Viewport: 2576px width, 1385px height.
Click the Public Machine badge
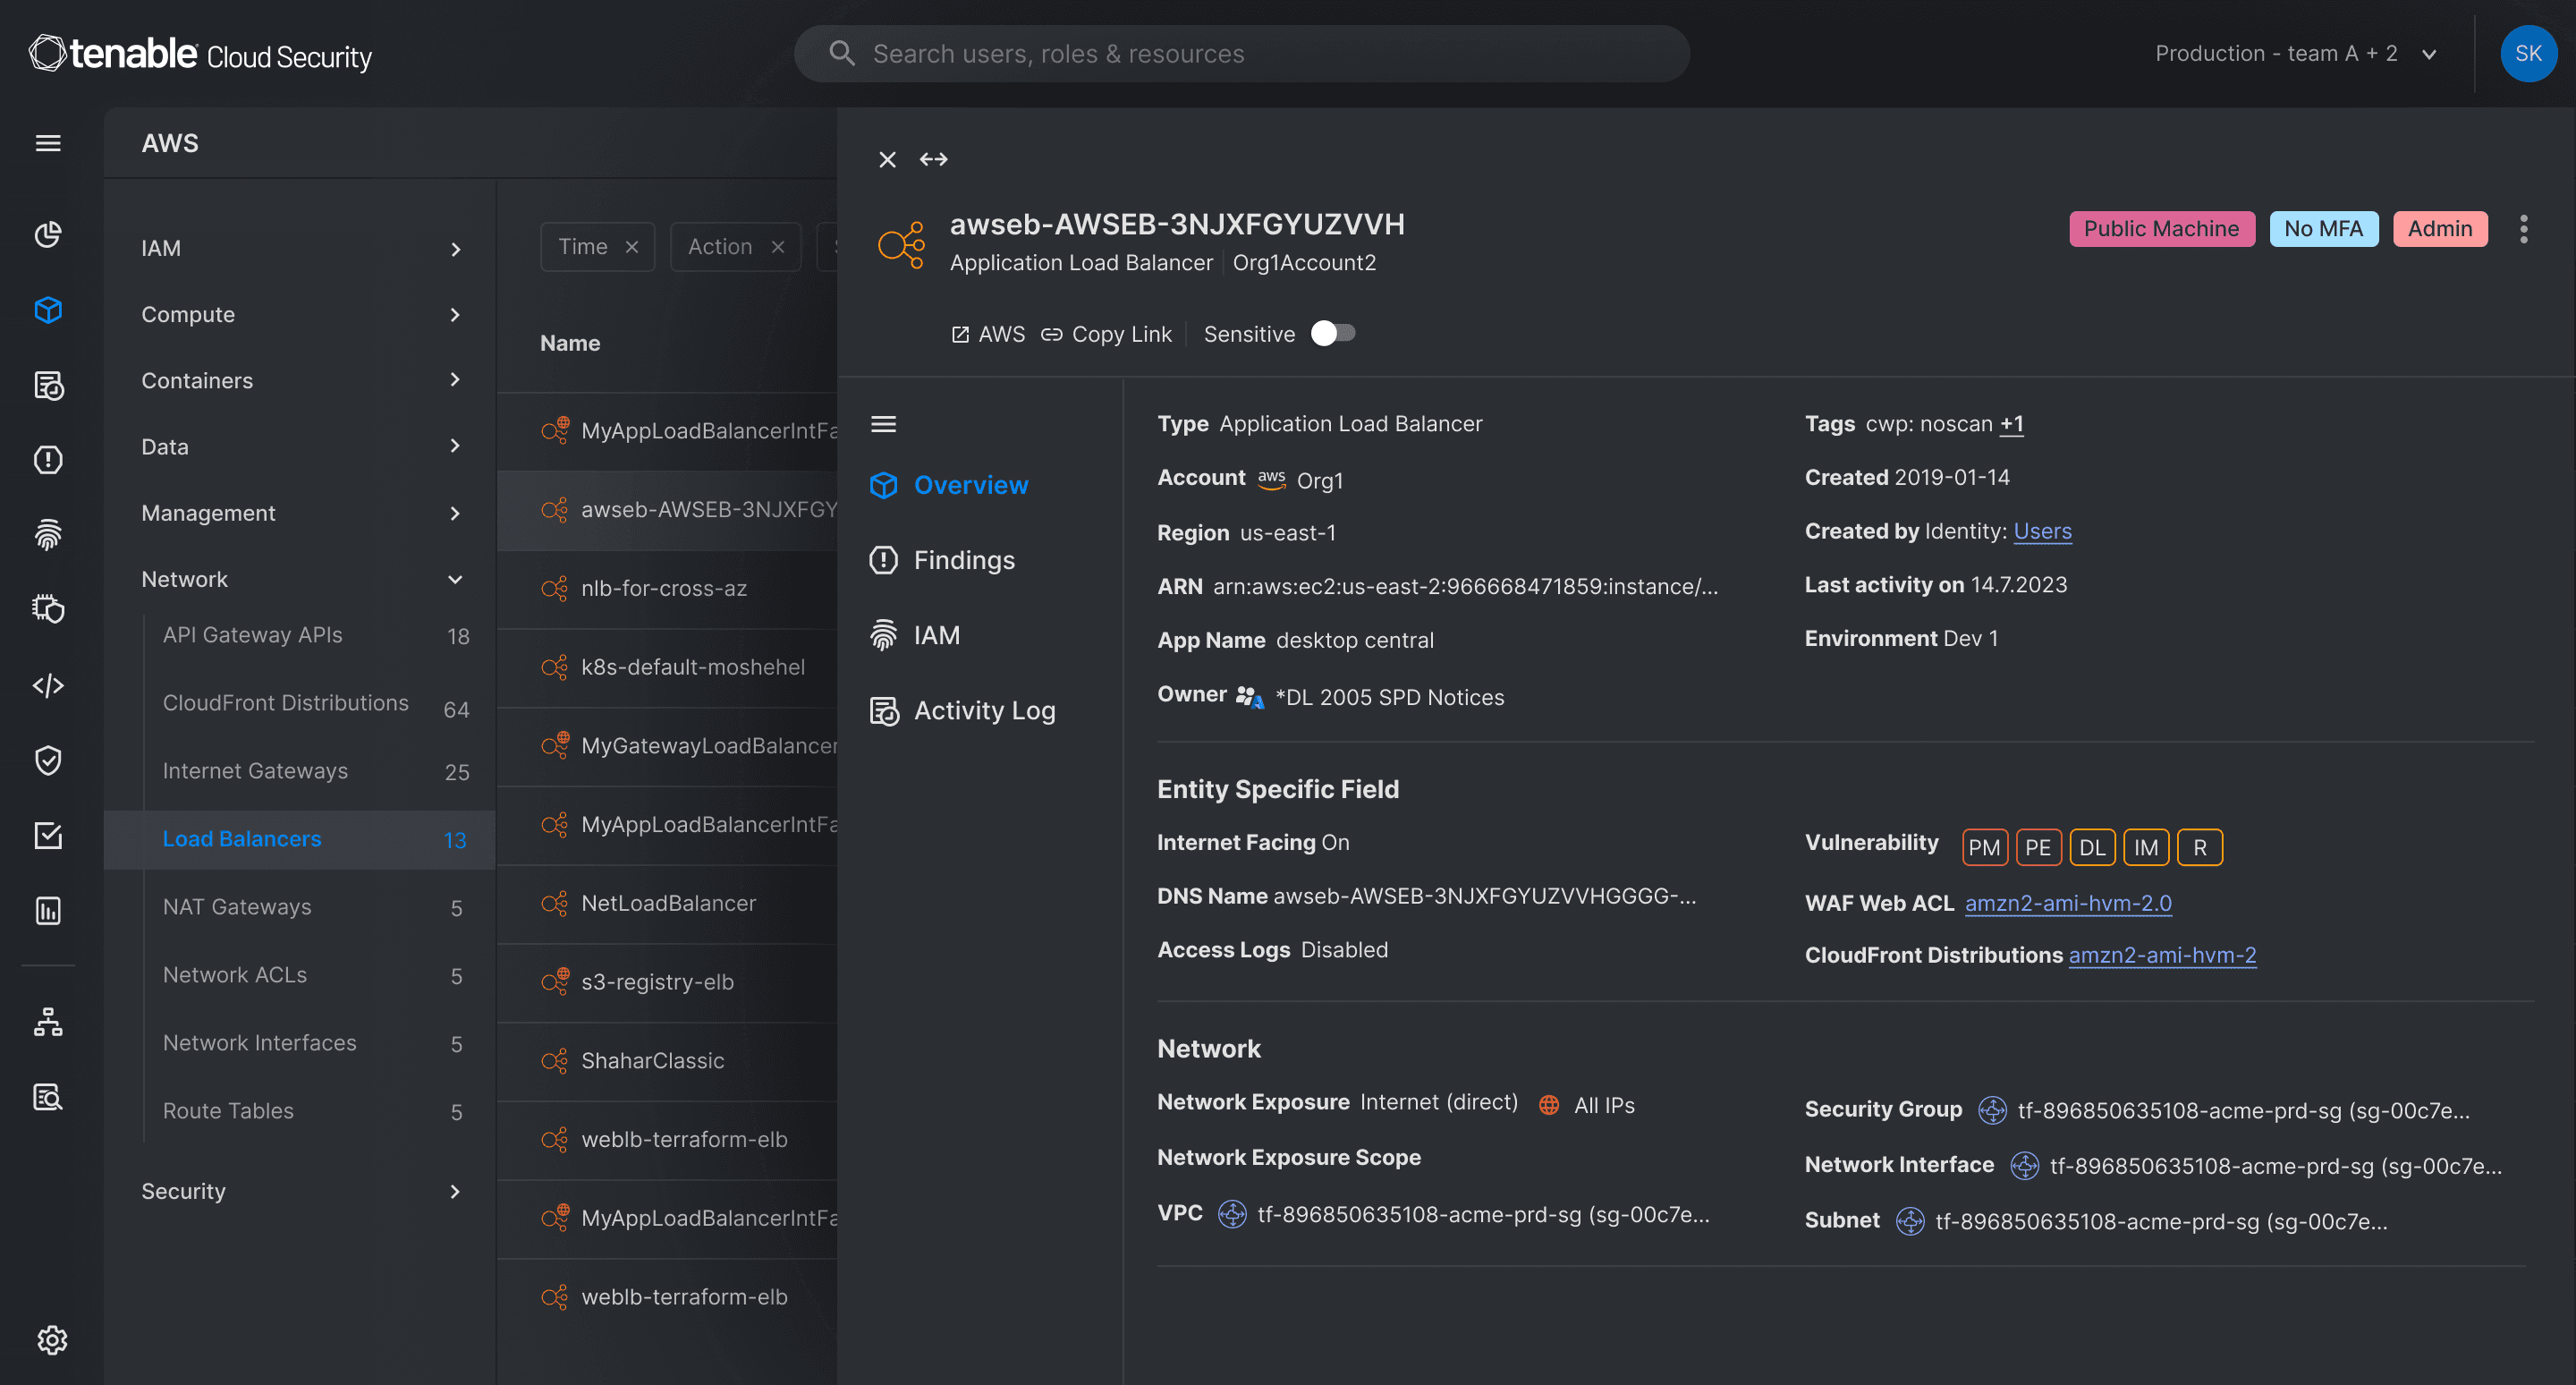point(2161,229)
